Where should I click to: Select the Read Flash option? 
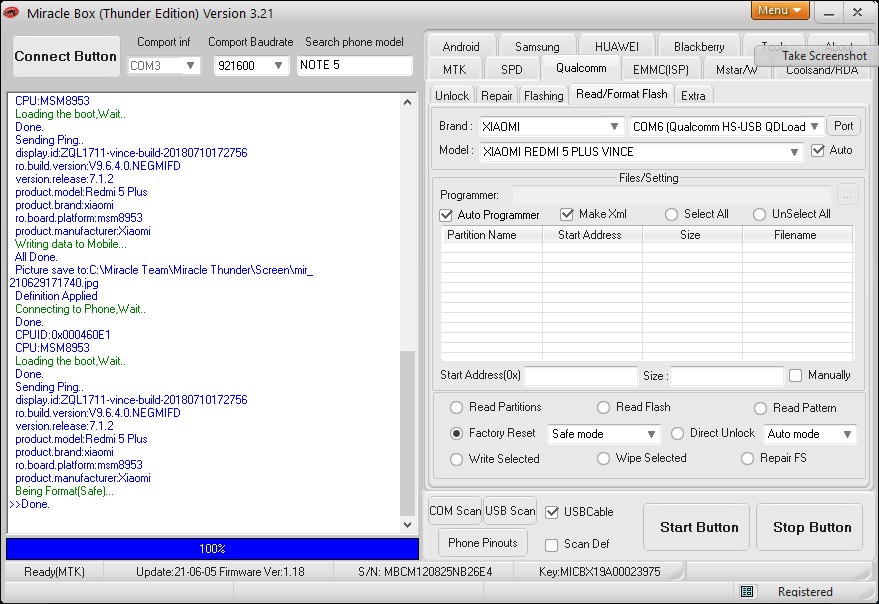coord(603,407)
